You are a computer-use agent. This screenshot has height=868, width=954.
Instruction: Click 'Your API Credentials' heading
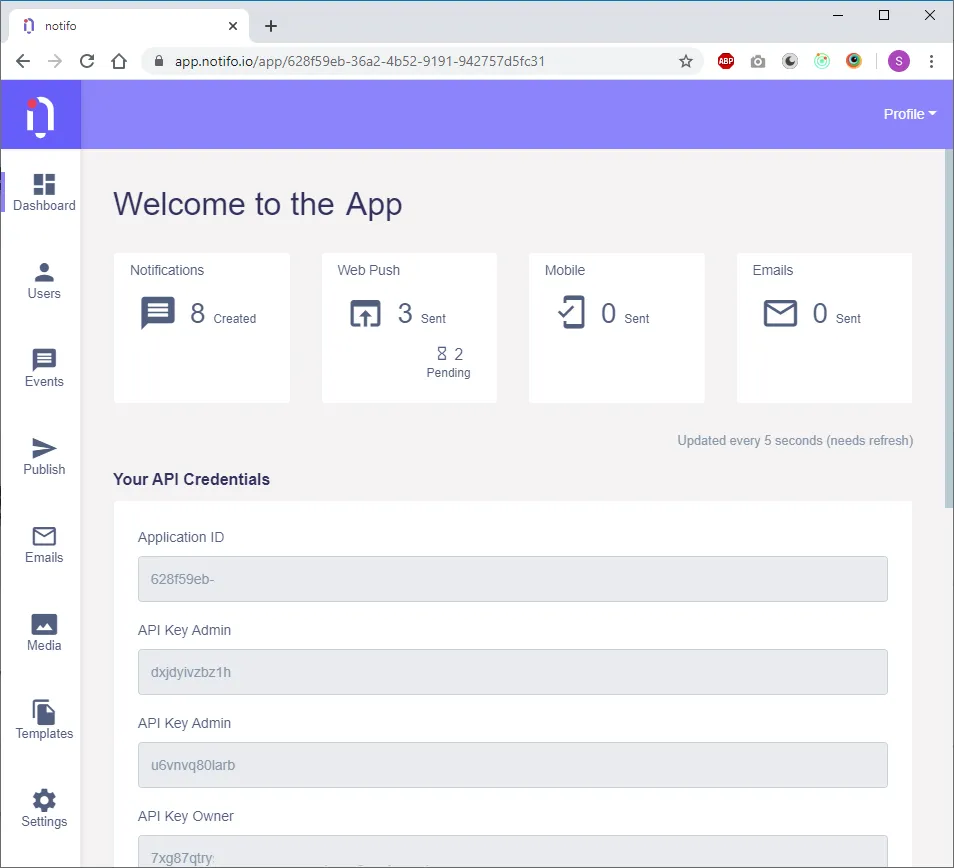coord(191,479)
